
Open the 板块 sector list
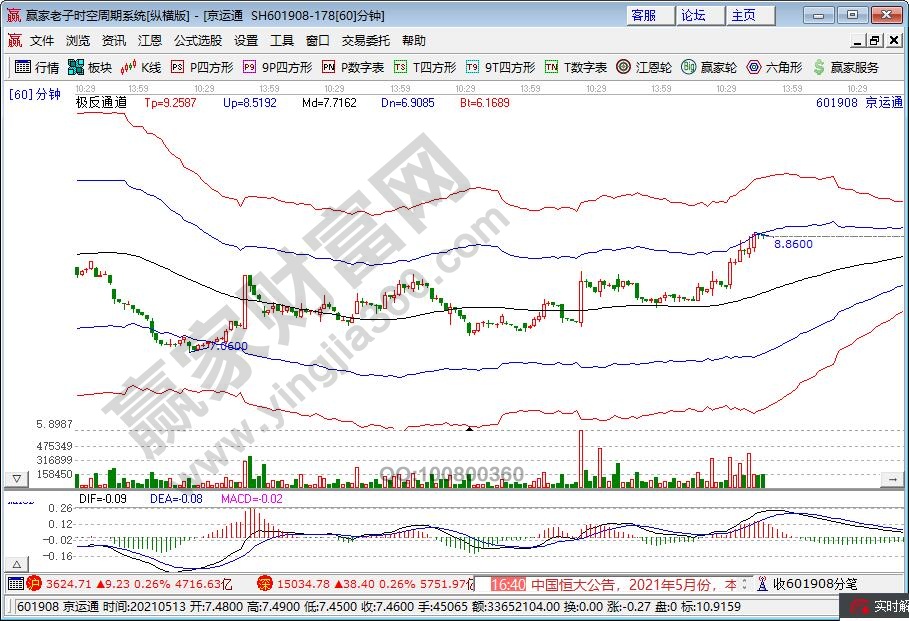[90, 67]
